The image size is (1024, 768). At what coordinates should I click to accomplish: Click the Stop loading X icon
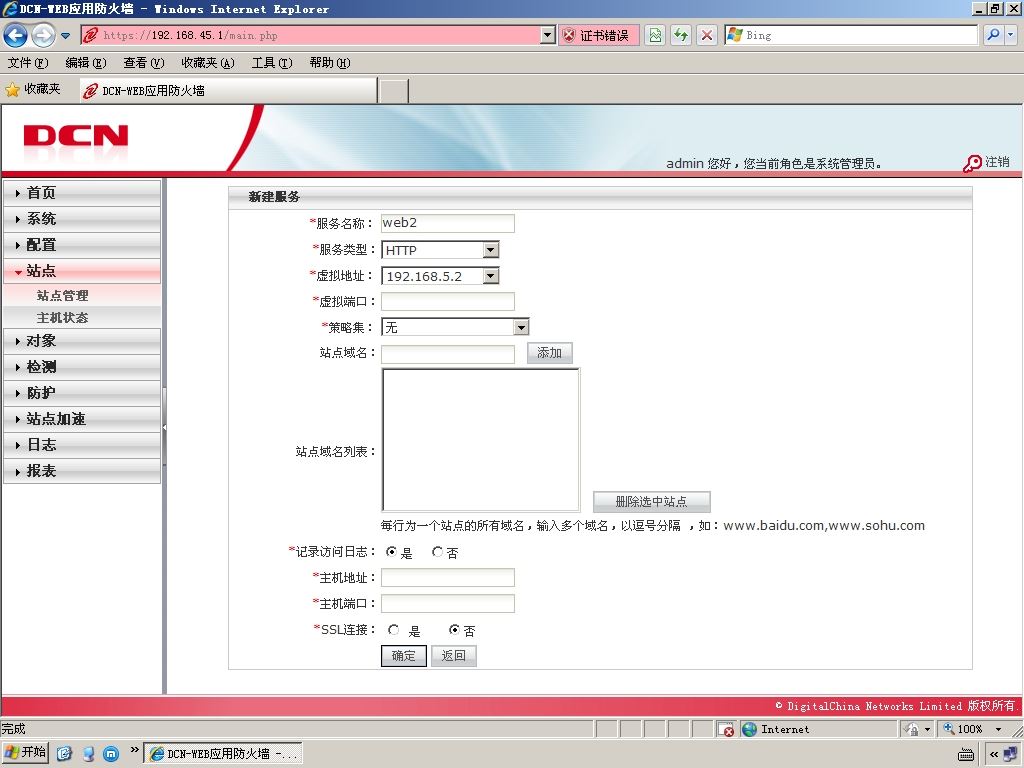pos(707,35)
